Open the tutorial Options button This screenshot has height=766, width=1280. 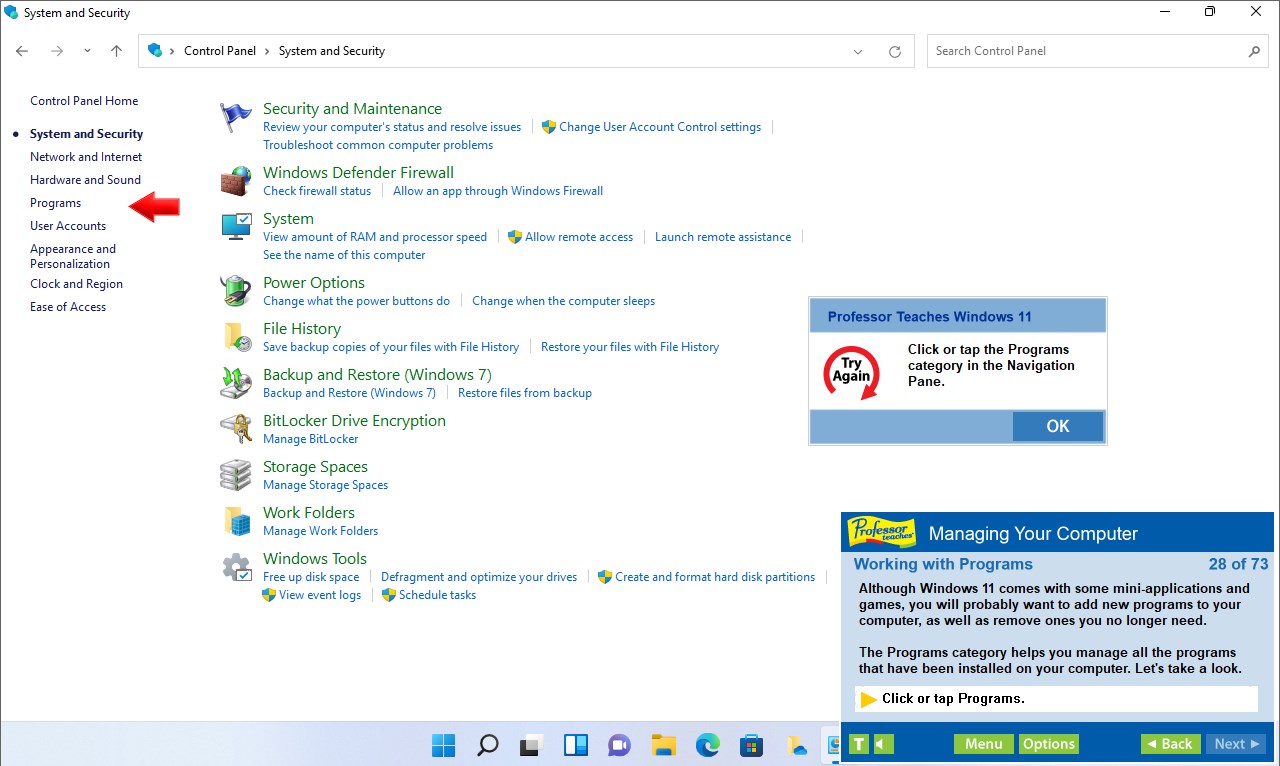click(x=1049, y=744)
